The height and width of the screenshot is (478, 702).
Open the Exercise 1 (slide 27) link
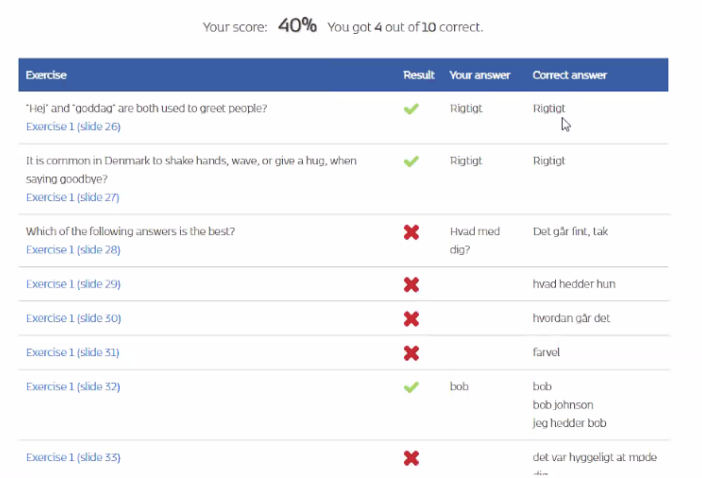click(73, 198)
